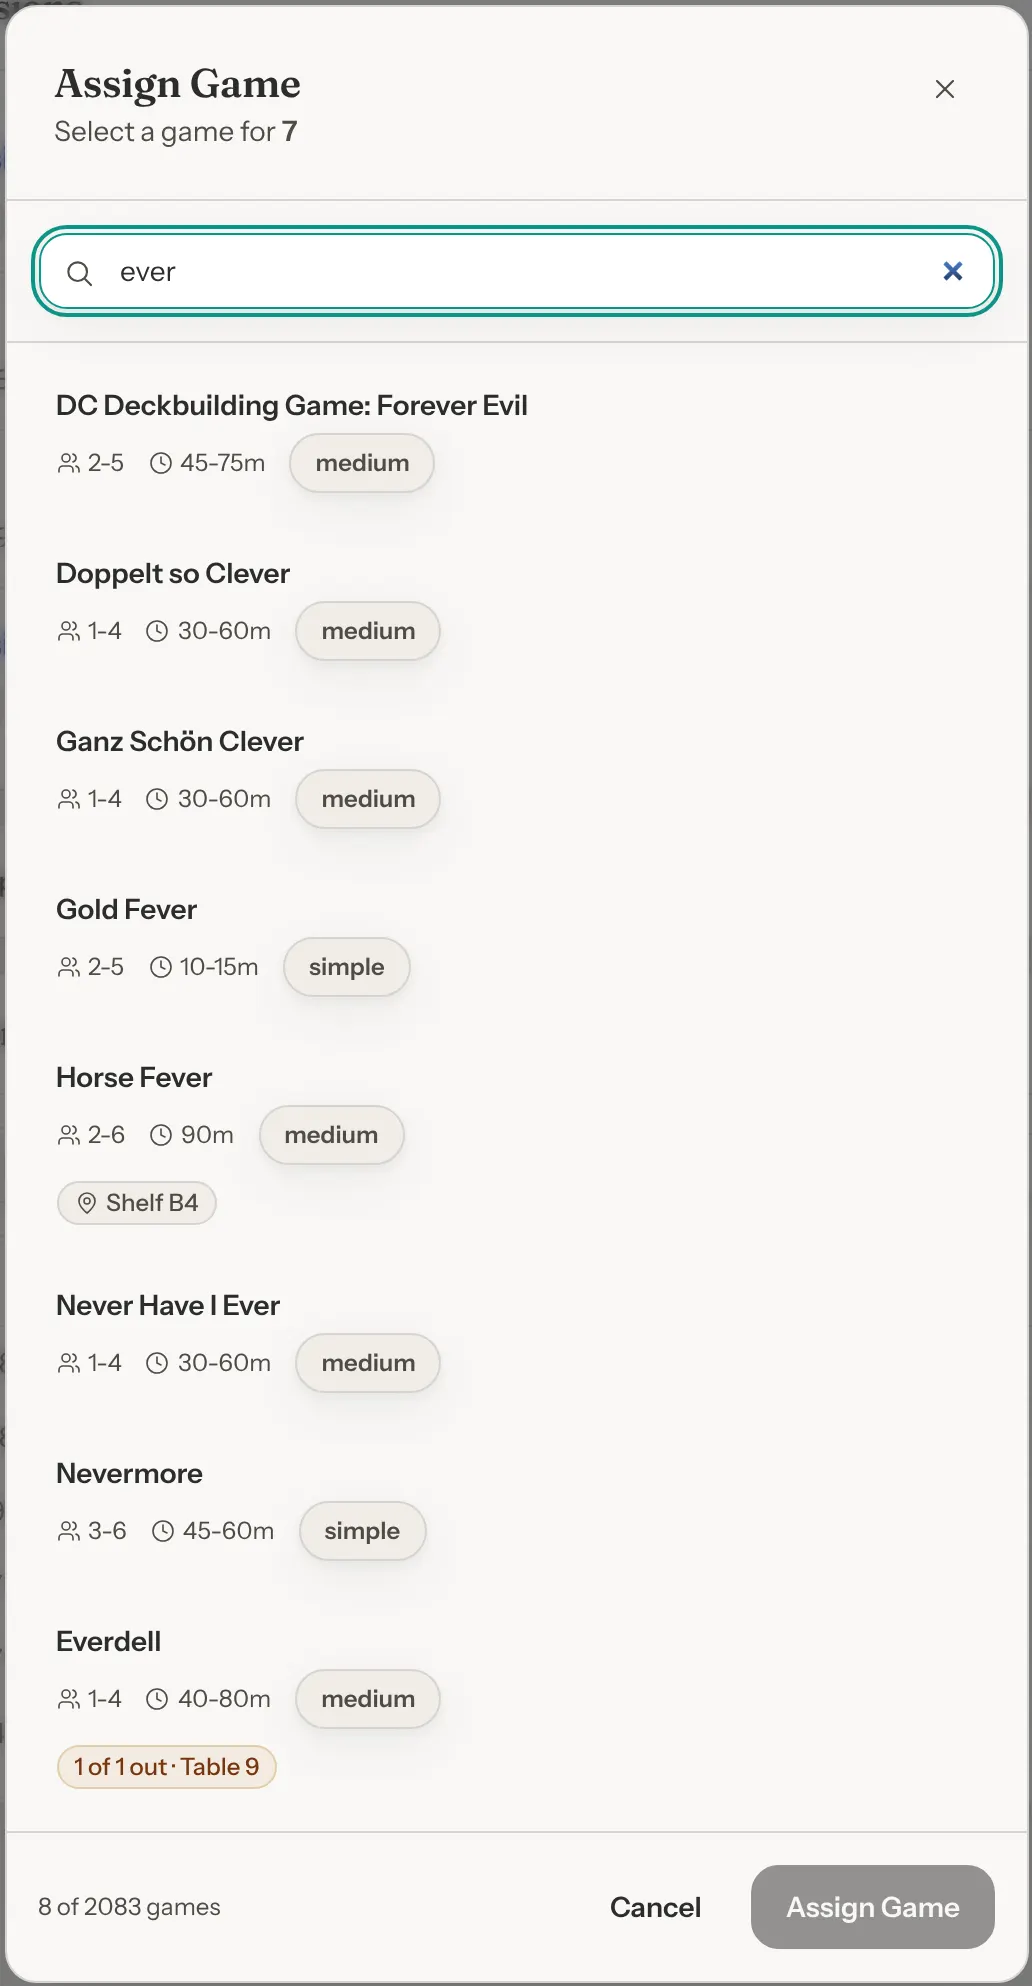Screen dimensions: 1032x1986
Task: Click the simple tag on Nevermore
Action: 362,1531
